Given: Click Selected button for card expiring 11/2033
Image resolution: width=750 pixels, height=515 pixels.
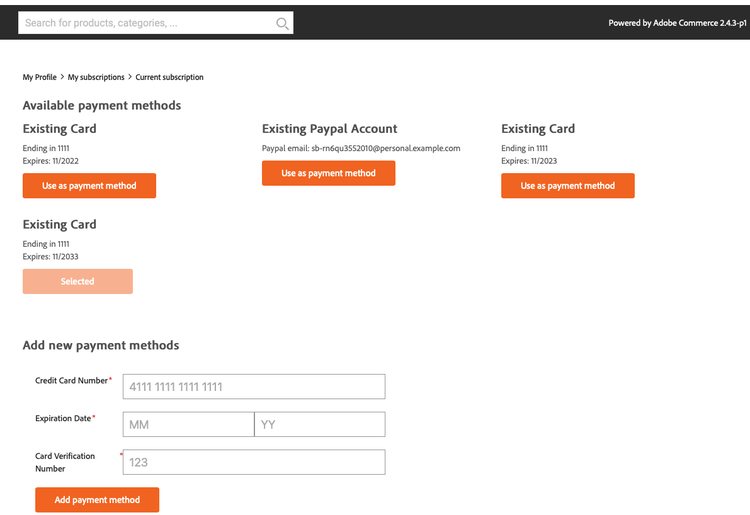Looking at the screenshot, I should tap(77, 281).
